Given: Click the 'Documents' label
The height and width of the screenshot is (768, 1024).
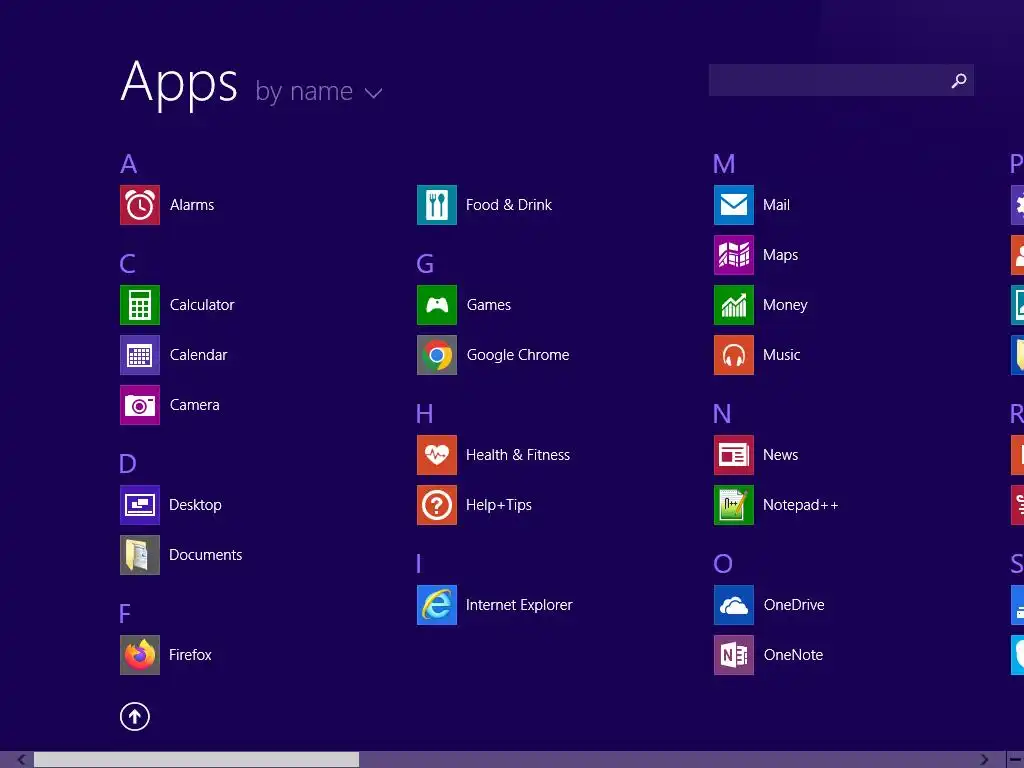Looking at the screenshot, I should tap(206, 555).
